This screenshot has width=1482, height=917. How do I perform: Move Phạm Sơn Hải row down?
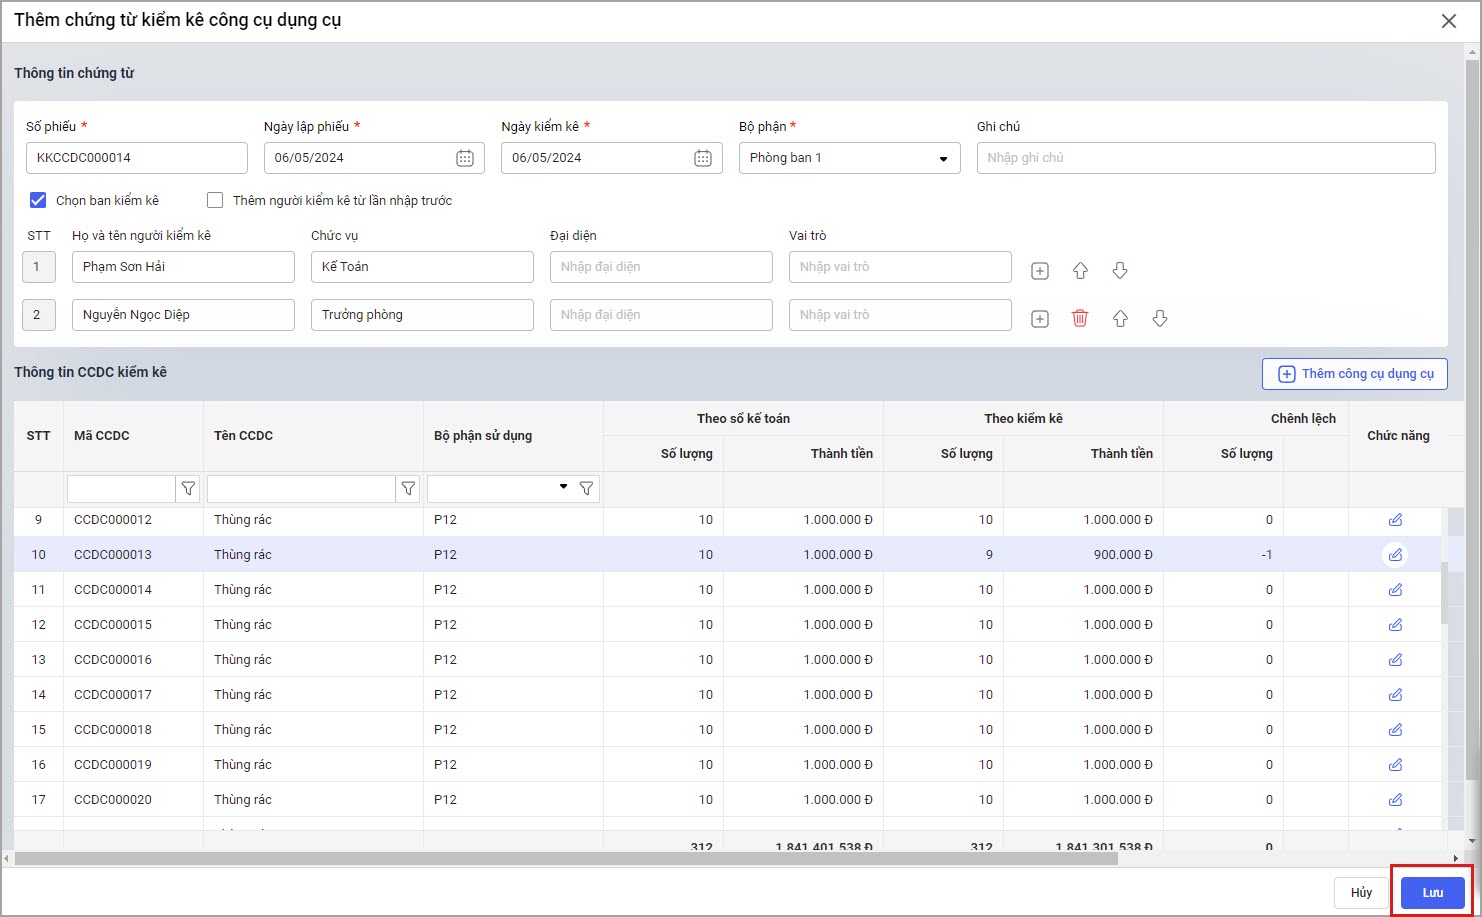(1120, 271)
